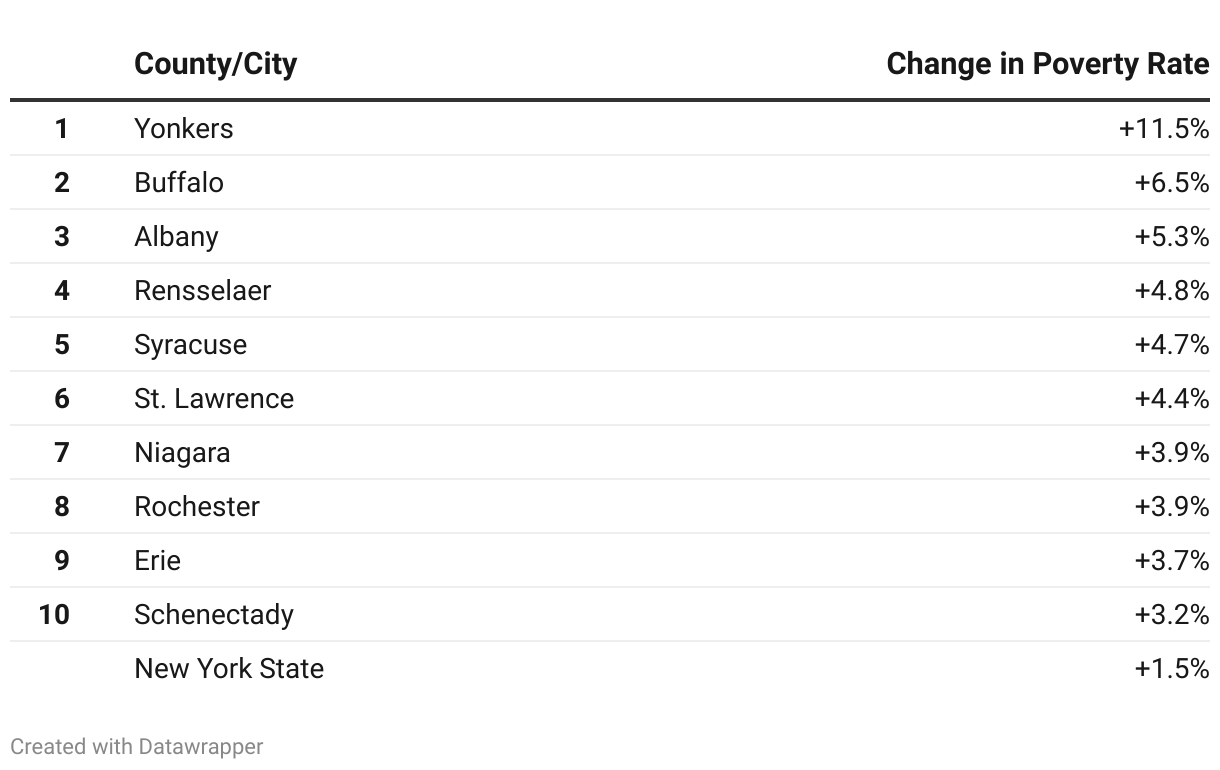Select the Yonkers row name
Screen dimensions: 1220x770
183,129
